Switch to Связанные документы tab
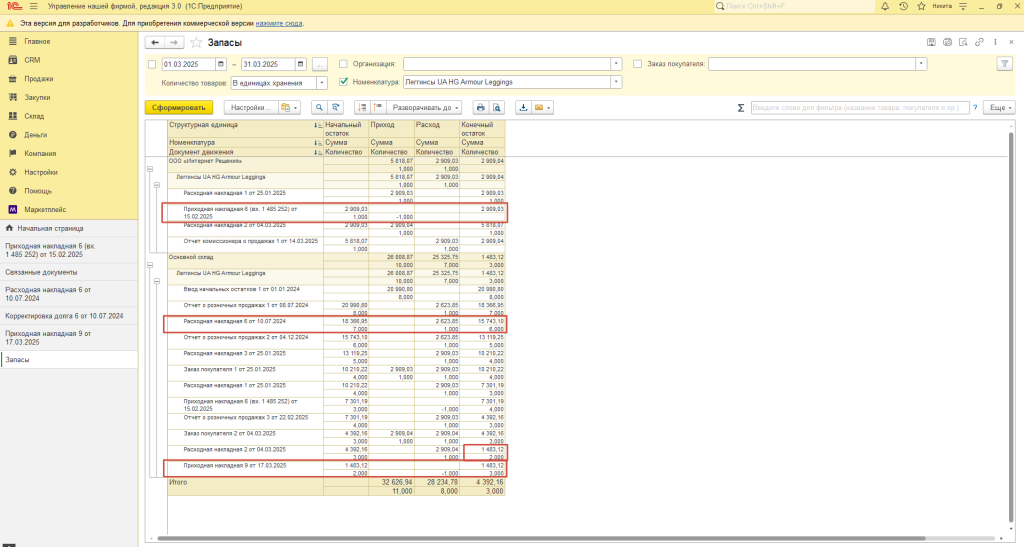The image size is (1024, 547). 69,272
